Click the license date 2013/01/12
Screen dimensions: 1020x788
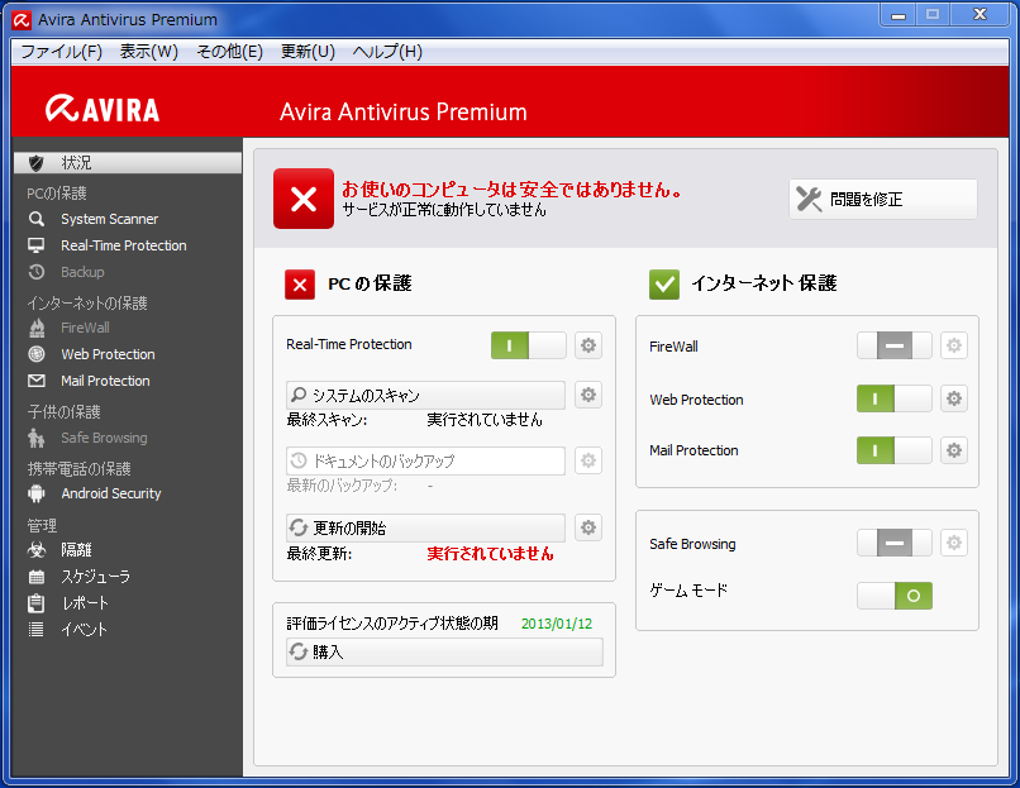pyautogui.click(x=557, y=623)
